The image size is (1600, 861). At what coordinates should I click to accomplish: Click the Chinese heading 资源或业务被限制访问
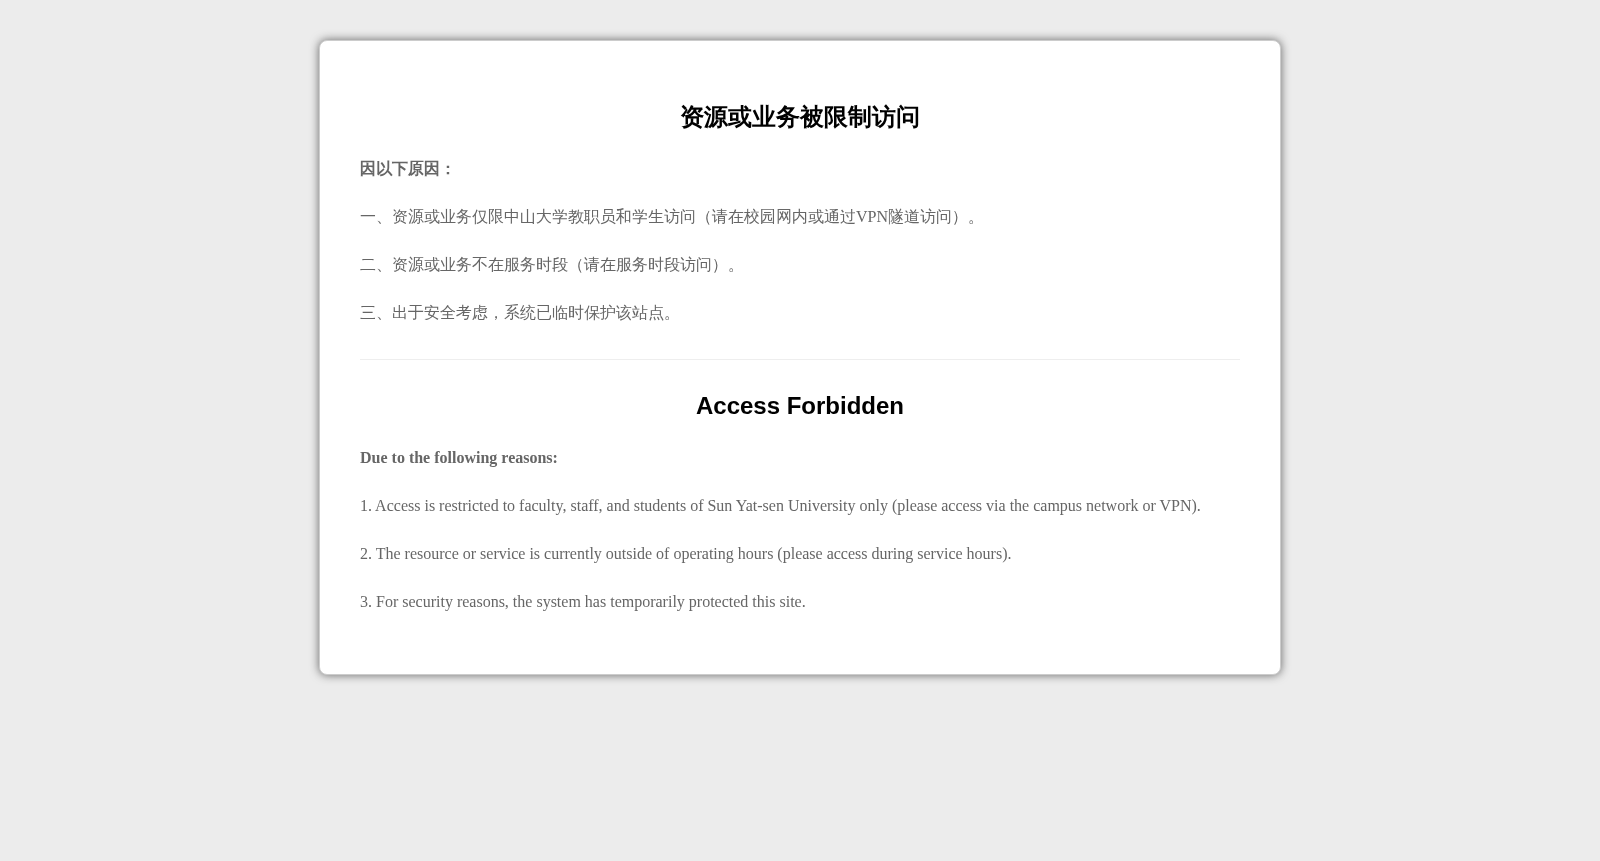(x=799, y=117)
